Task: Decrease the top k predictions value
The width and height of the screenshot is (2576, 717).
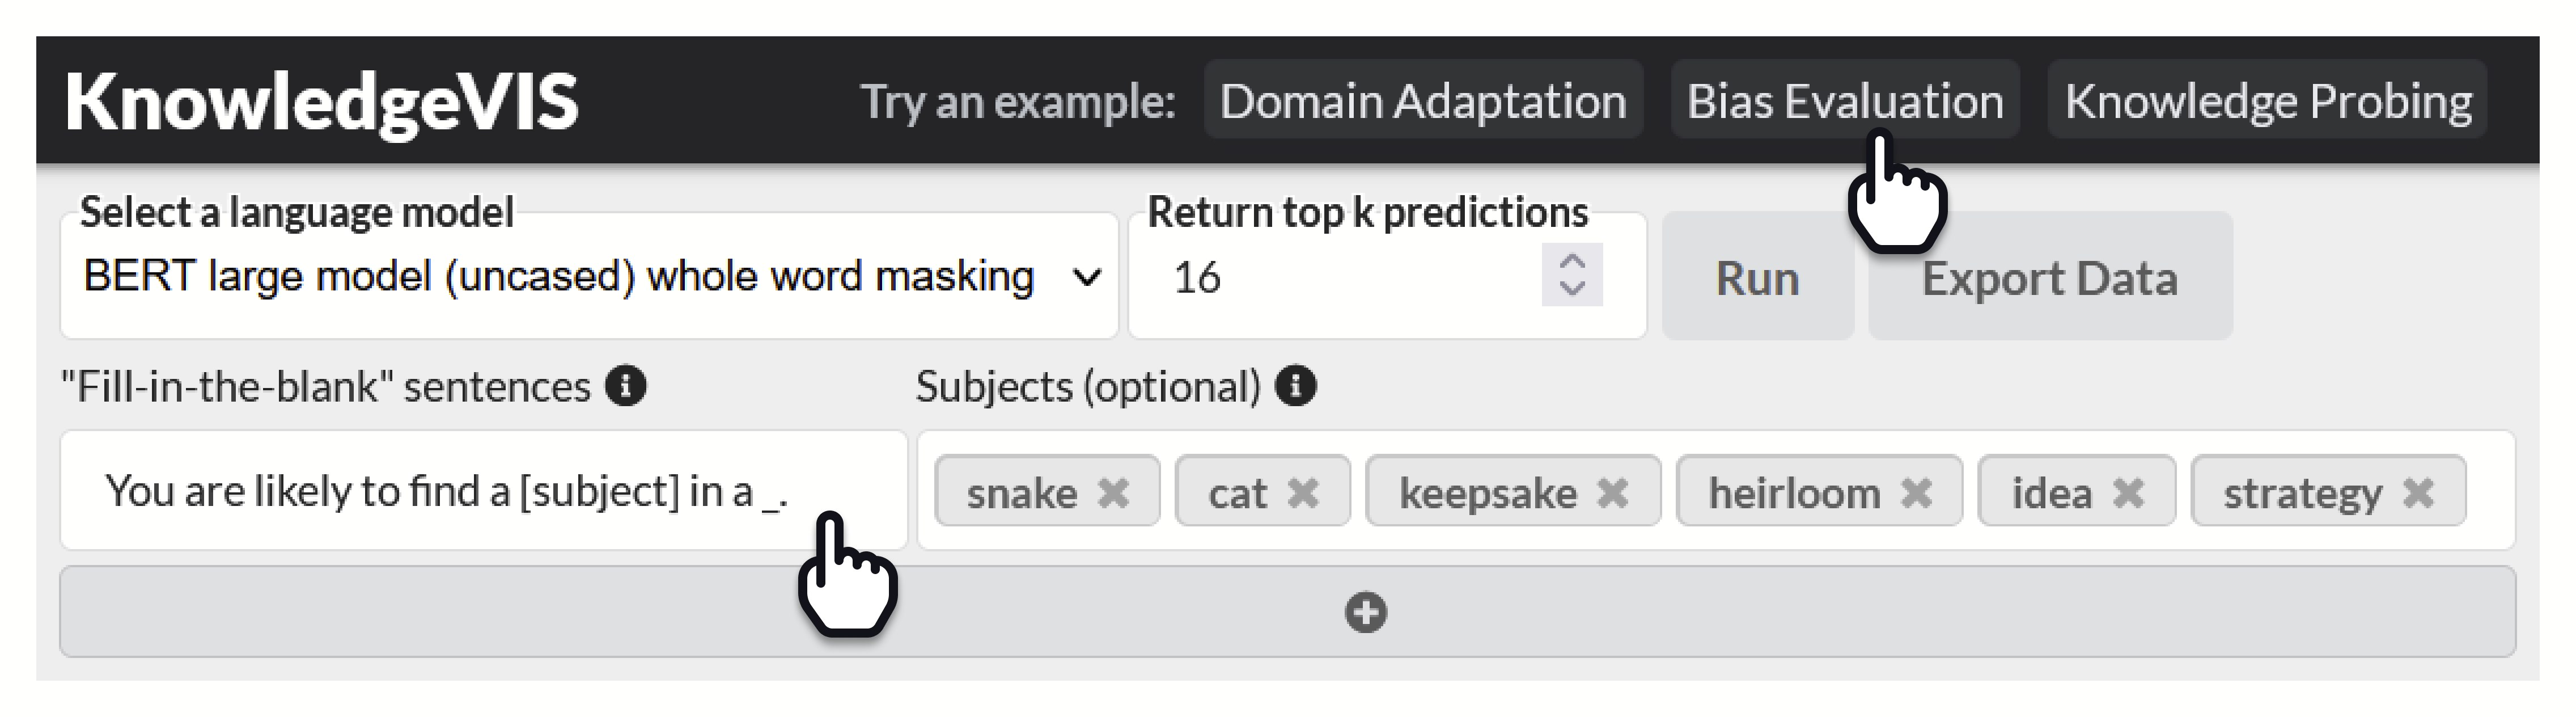Action: point(1572,289)
